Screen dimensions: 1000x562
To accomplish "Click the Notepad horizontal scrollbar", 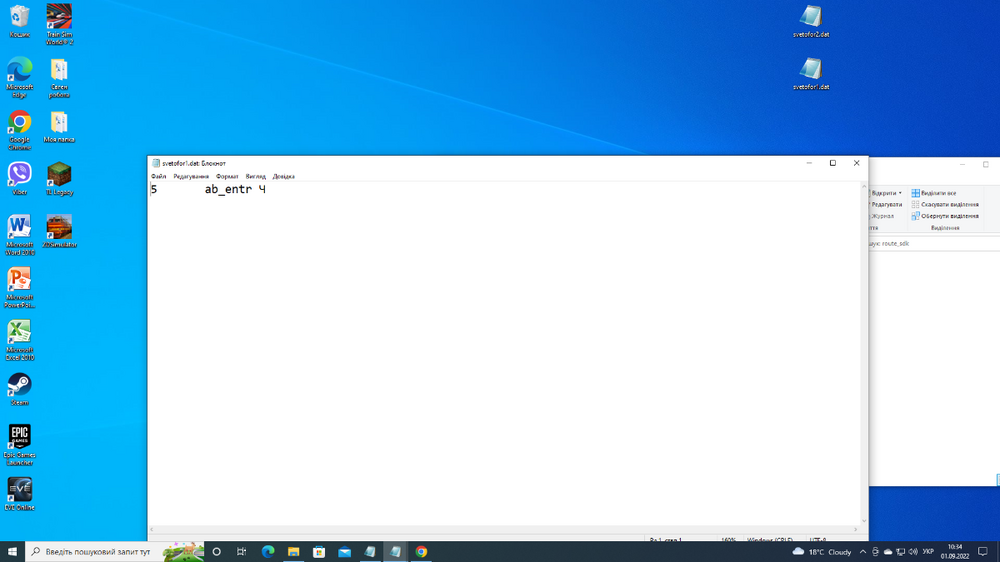I will [500, 529].
